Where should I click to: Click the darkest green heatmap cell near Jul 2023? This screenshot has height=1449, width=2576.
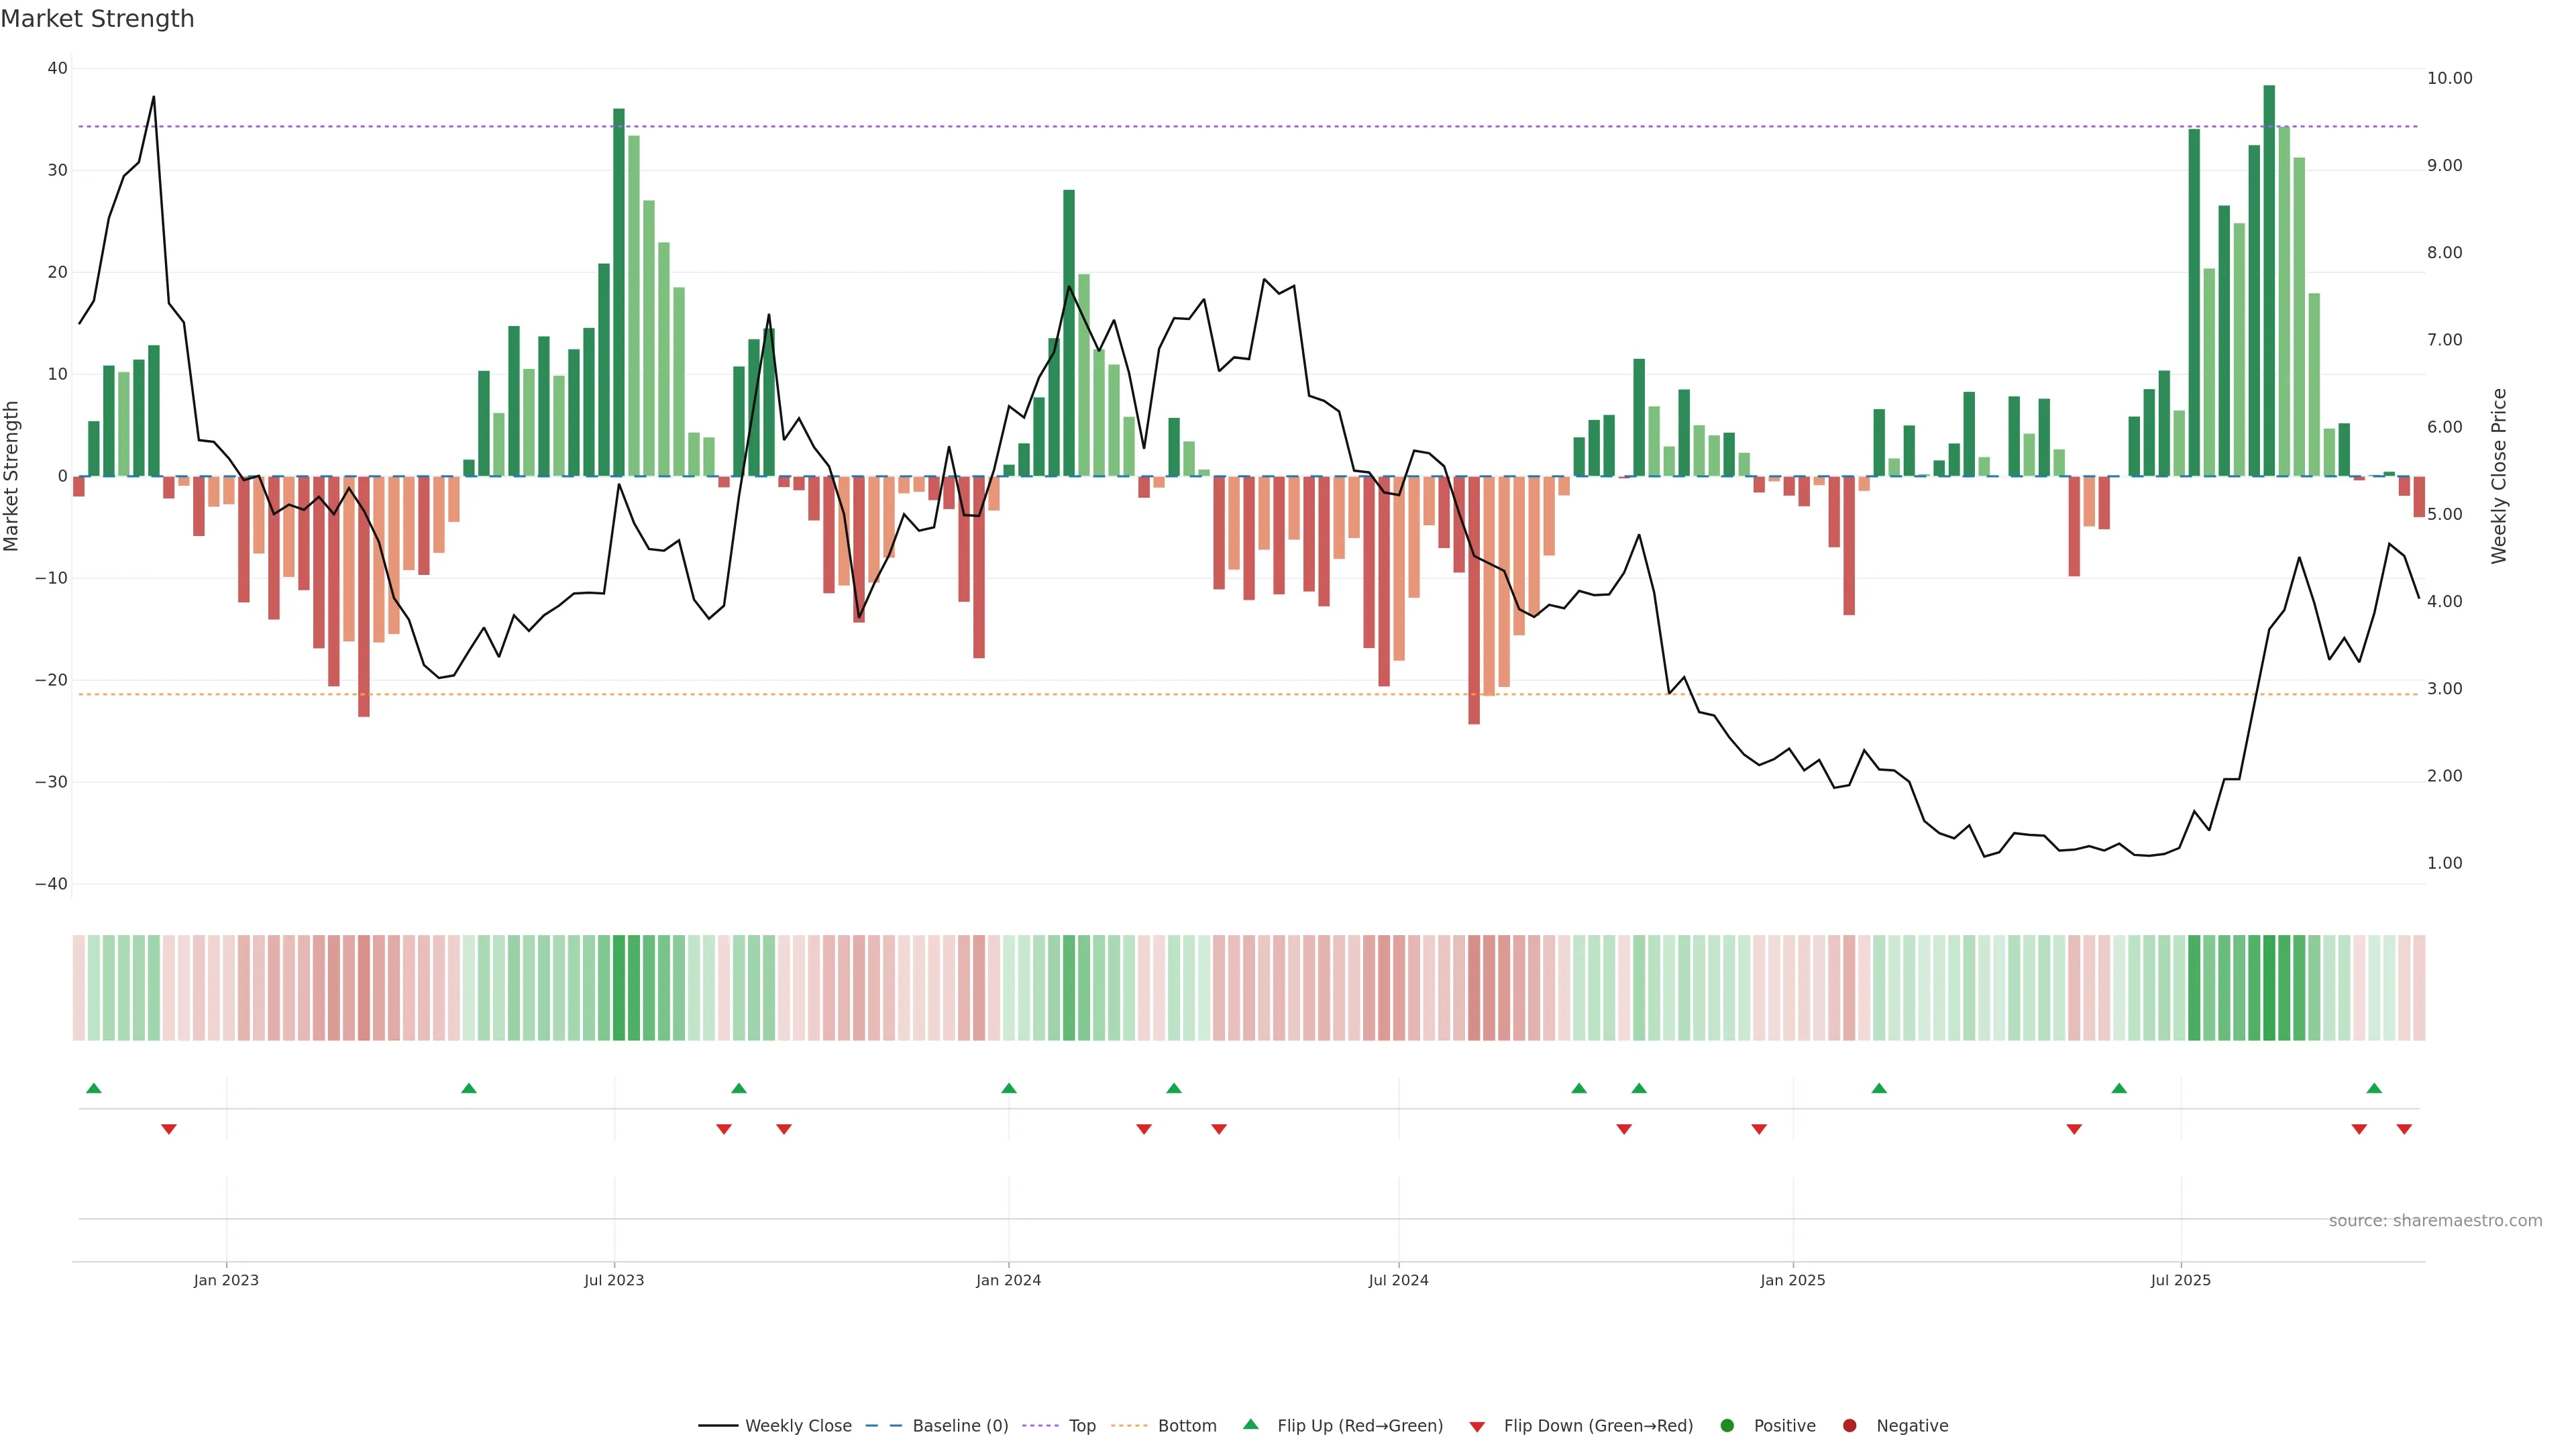click(x=619, y=988)
